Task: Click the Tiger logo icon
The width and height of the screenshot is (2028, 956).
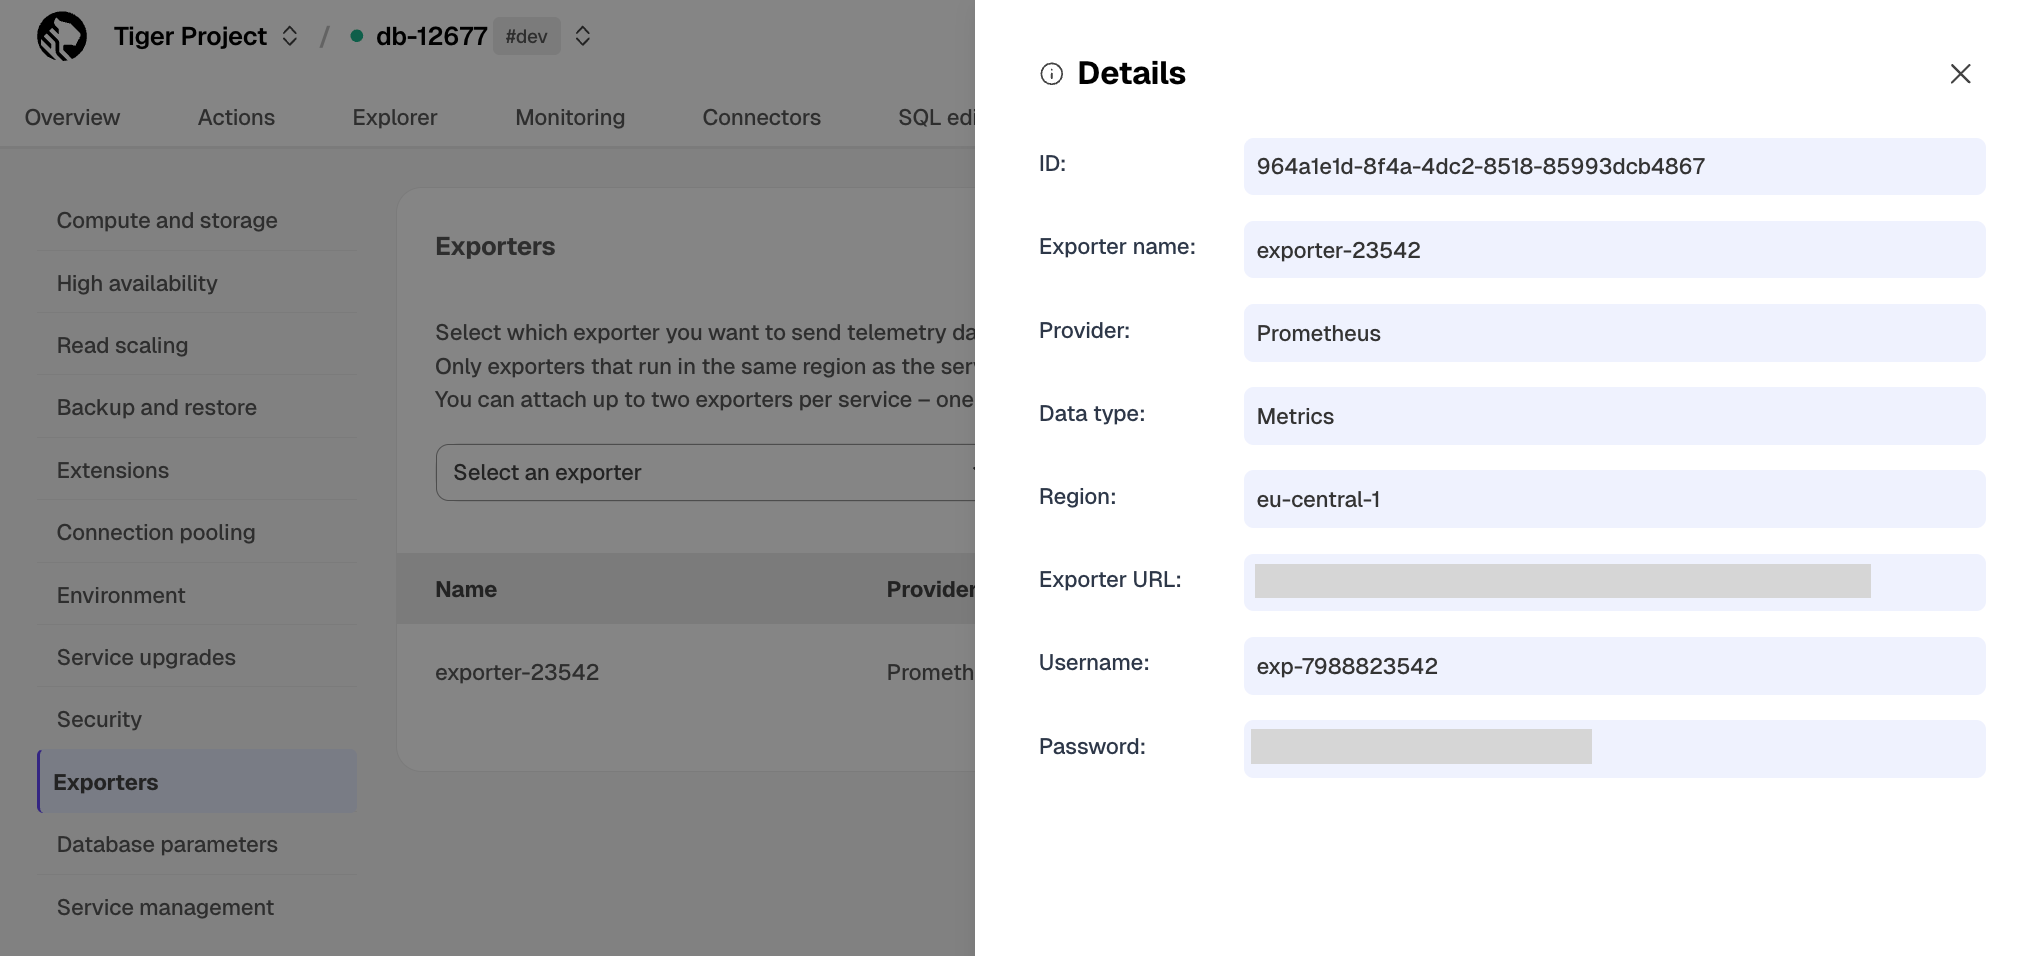Action: [x=62, y=37]
